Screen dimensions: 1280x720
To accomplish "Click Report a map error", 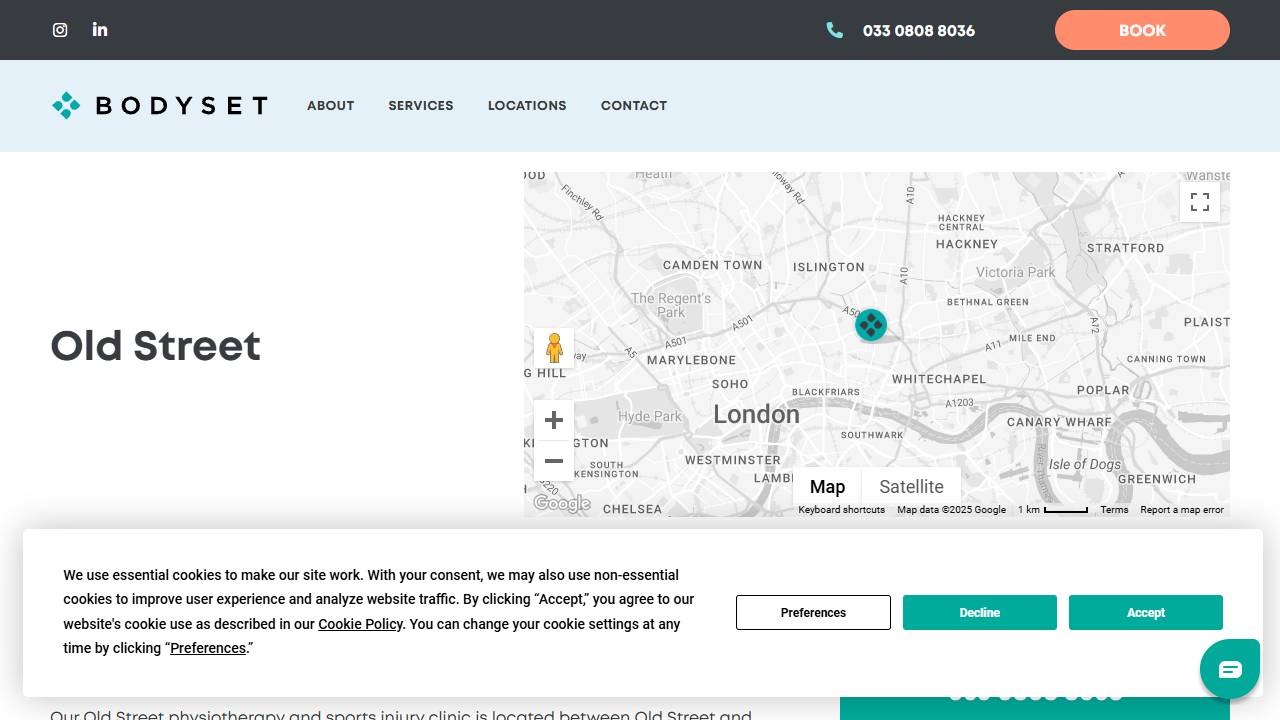I will click(1182, 510).
